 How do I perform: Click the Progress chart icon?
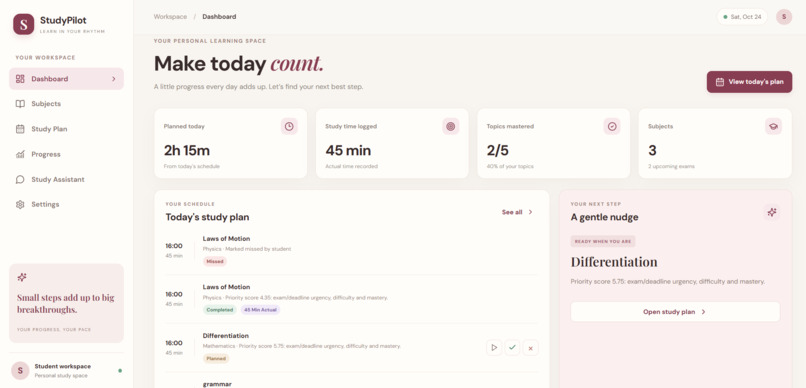point(20,154)
